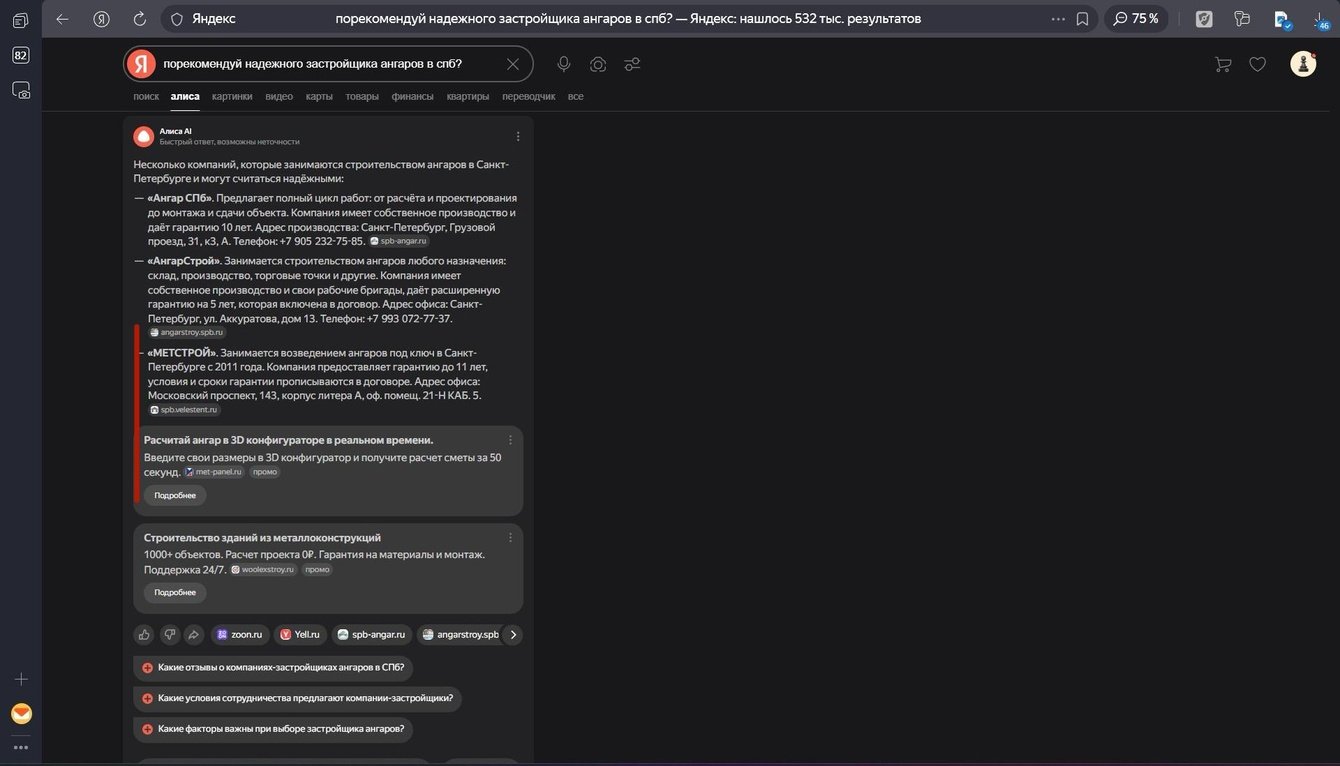
Task: Reset the 75 % page zoom
Action: click(1136, 18)
